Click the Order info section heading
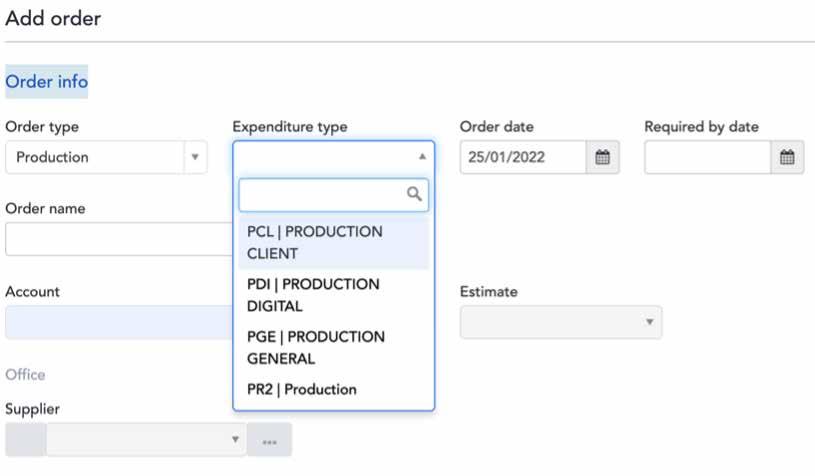 [47, 82]
